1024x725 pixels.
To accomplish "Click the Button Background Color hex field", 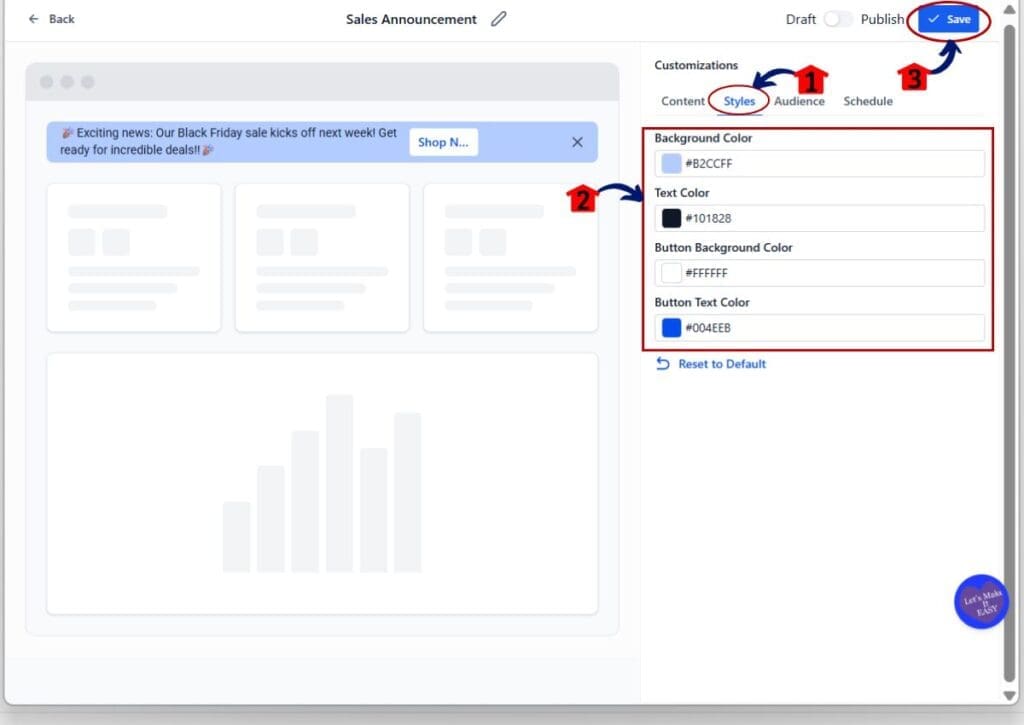I will [x=830, y=273].
